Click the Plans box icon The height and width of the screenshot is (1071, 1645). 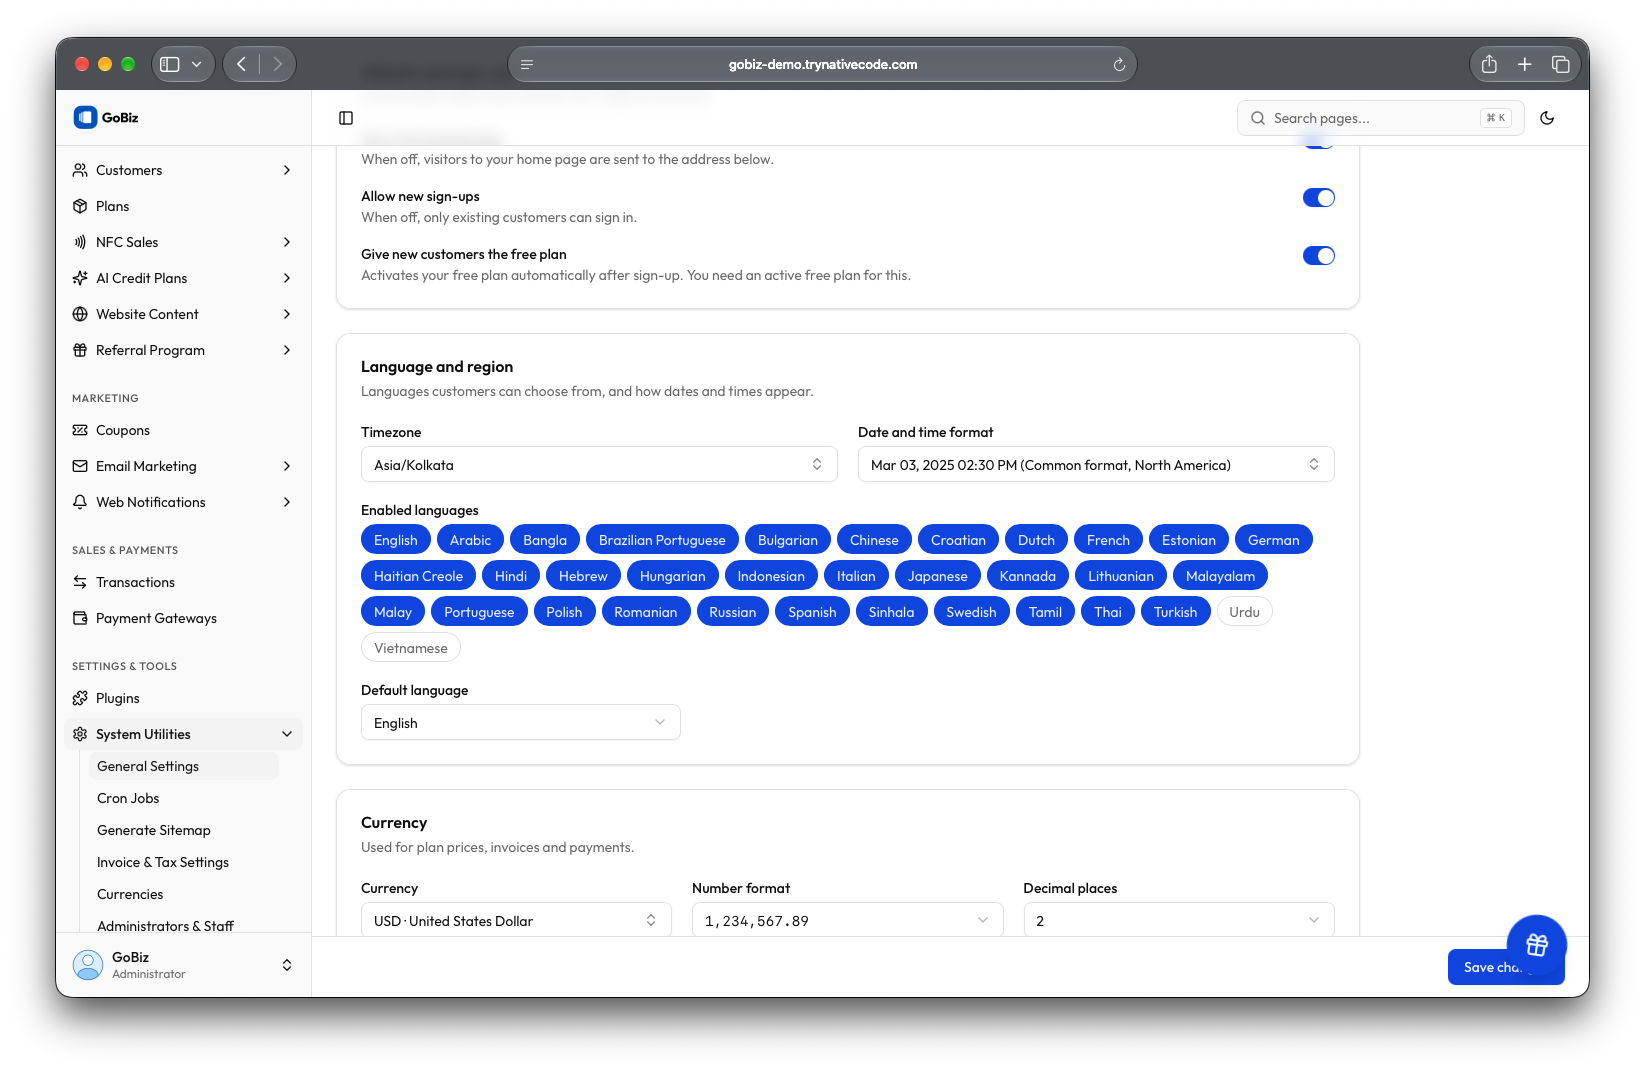80,206
